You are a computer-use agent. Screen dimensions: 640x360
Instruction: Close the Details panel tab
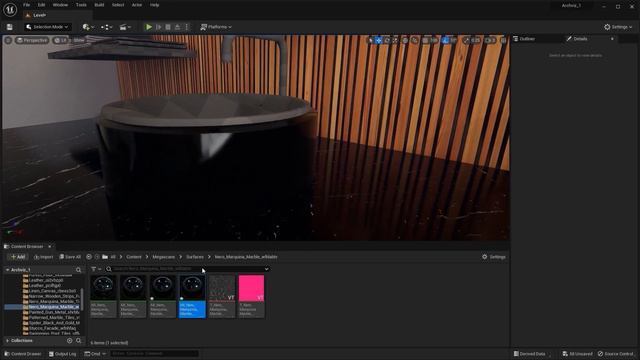(612, 39)
